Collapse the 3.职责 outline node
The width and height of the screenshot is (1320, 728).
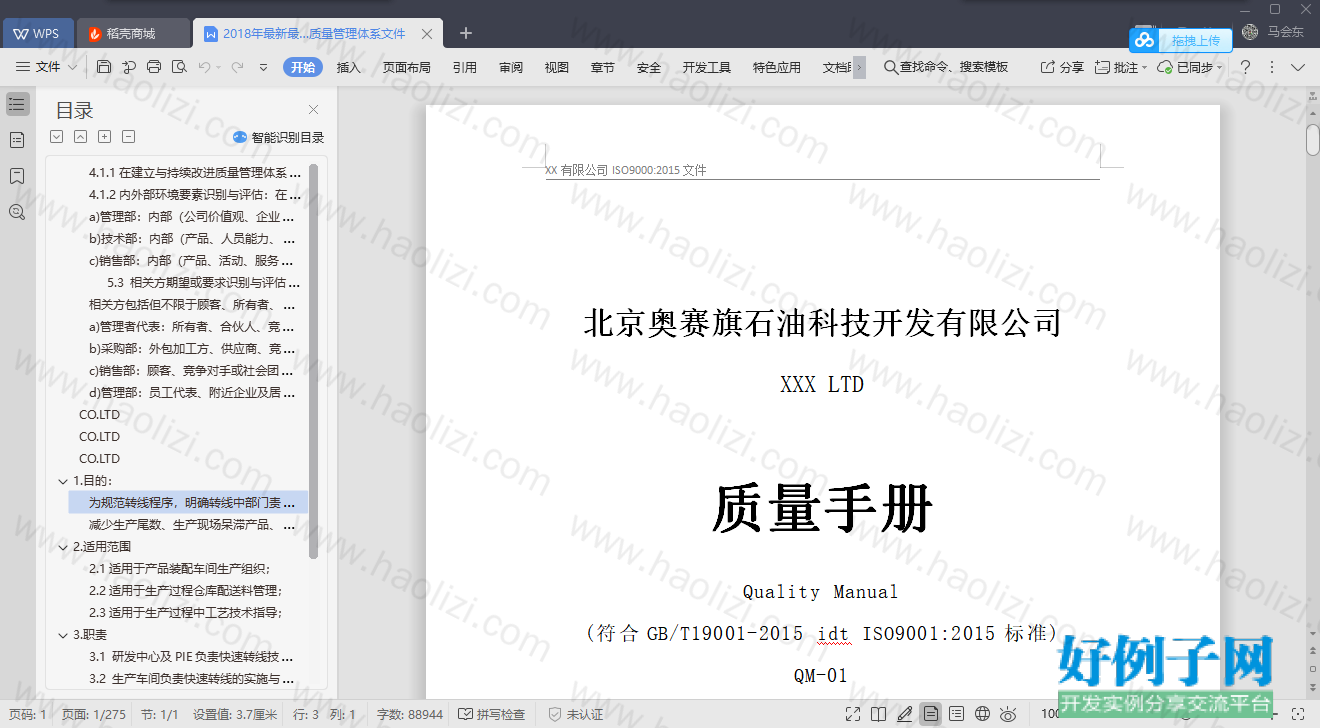pos(64,635)
